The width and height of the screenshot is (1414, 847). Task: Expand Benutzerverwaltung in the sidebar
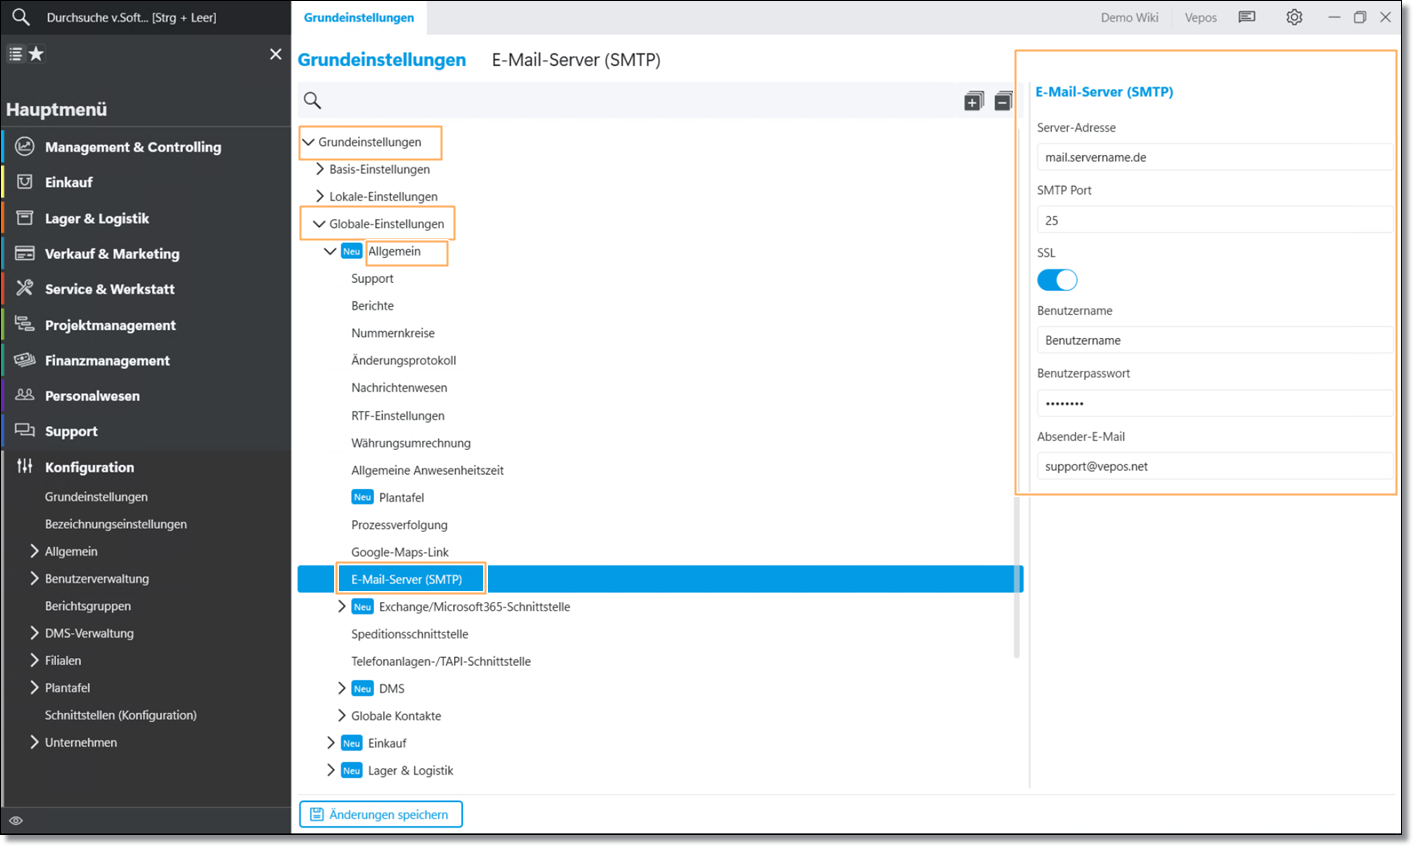coord(35,579)
